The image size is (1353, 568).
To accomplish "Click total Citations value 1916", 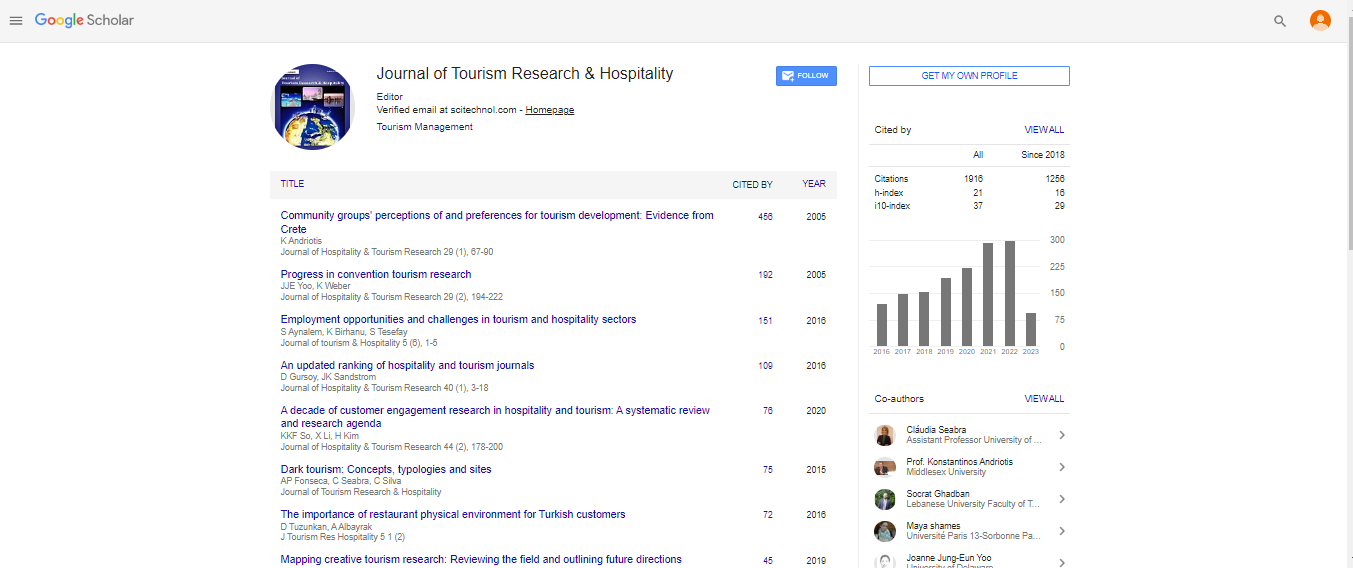I will (x=974, y=179).
